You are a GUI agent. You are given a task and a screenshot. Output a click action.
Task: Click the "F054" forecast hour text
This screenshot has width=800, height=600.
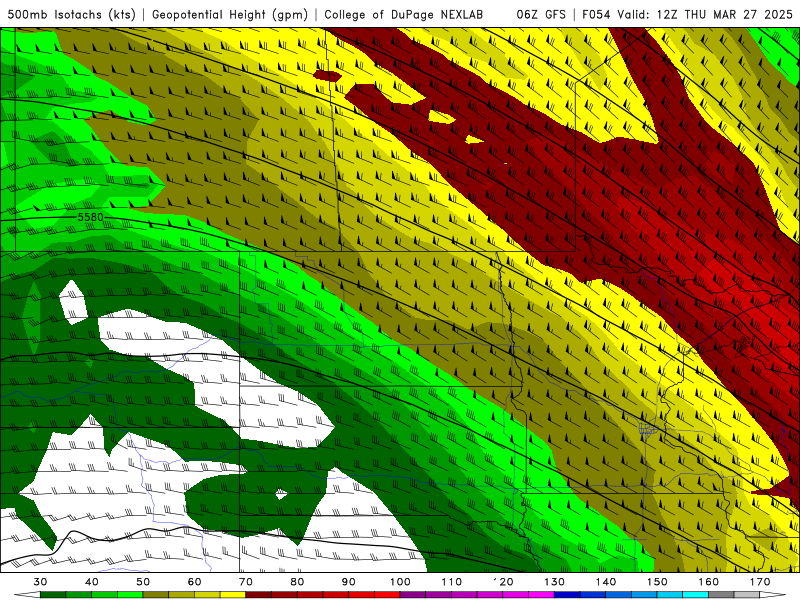coord(596,14)
